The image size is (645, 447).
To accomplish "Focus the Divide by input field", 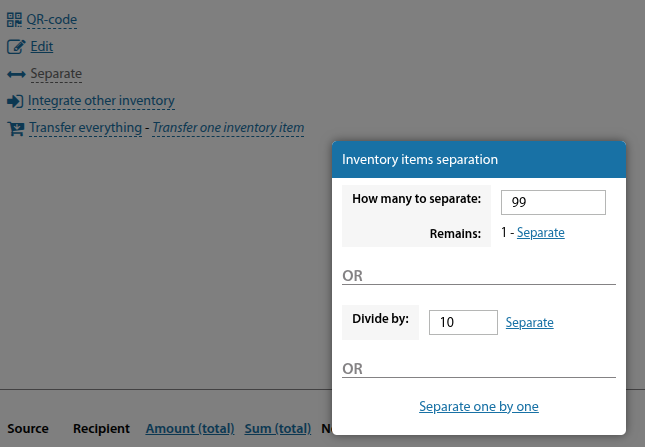I will [463, 322].
